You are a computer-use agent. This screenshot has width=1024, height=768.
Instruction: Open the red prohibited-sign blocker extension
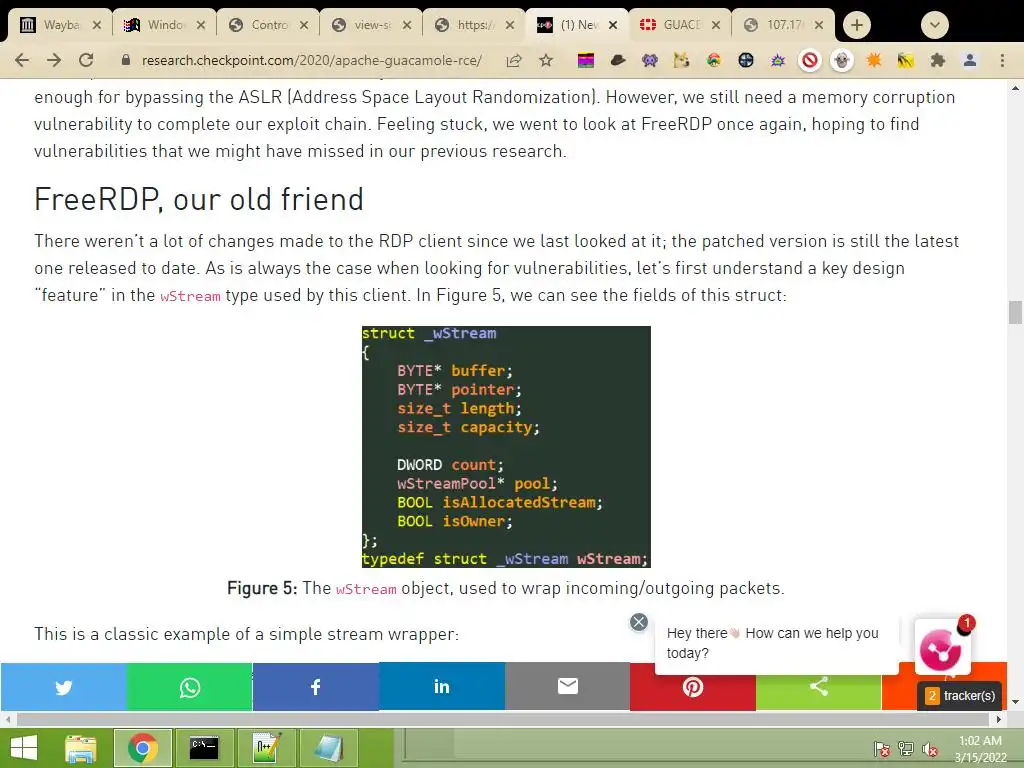810,61
